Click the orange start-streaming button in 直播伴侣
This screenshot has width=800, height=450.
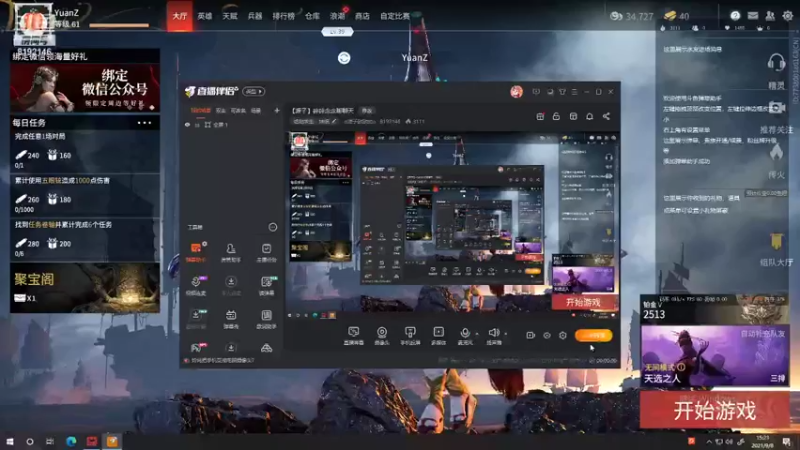click(x=593, y=335)
